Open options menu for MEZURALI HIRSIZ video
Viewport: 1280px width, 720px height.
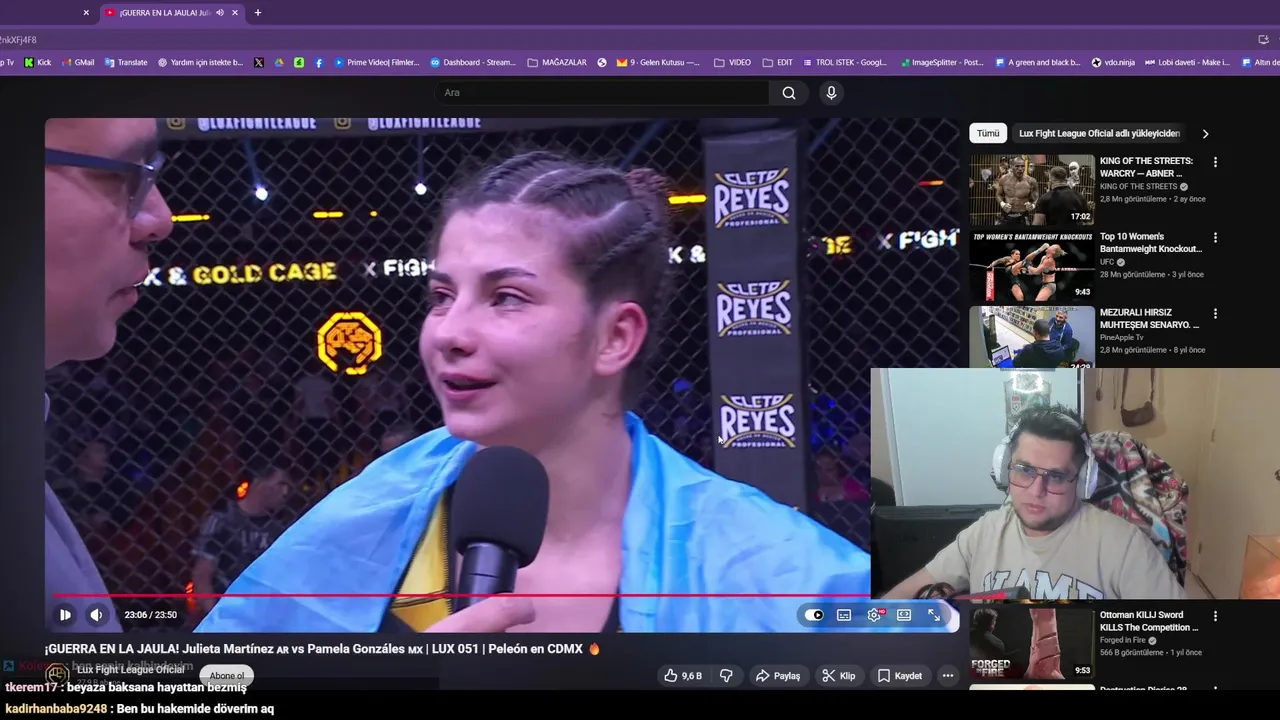(x=1215, y=314)
